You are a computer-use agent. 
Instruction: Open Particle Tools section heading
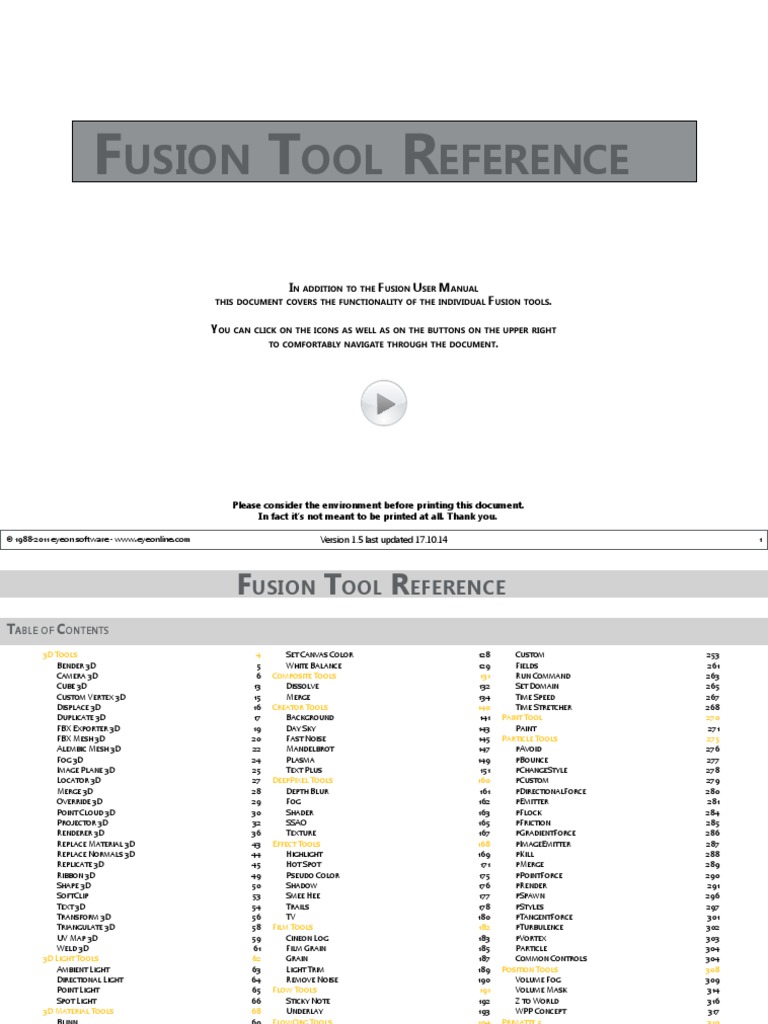[x=530, y=739]
